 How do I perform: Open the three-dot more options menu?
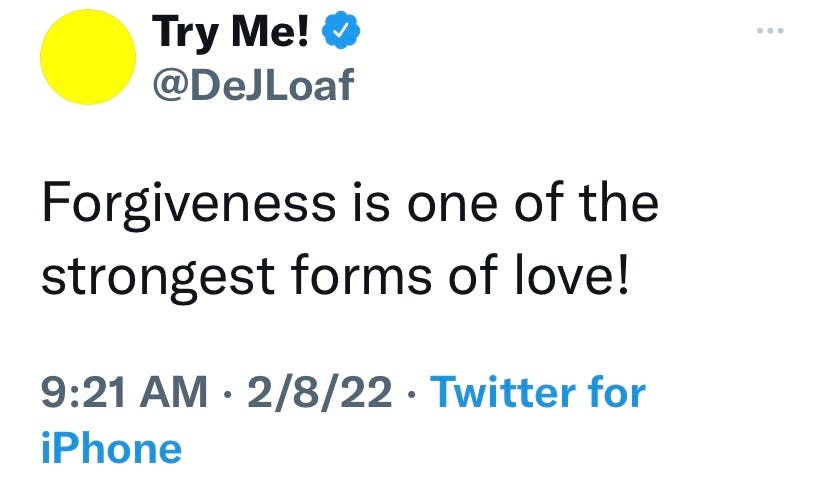769,29
